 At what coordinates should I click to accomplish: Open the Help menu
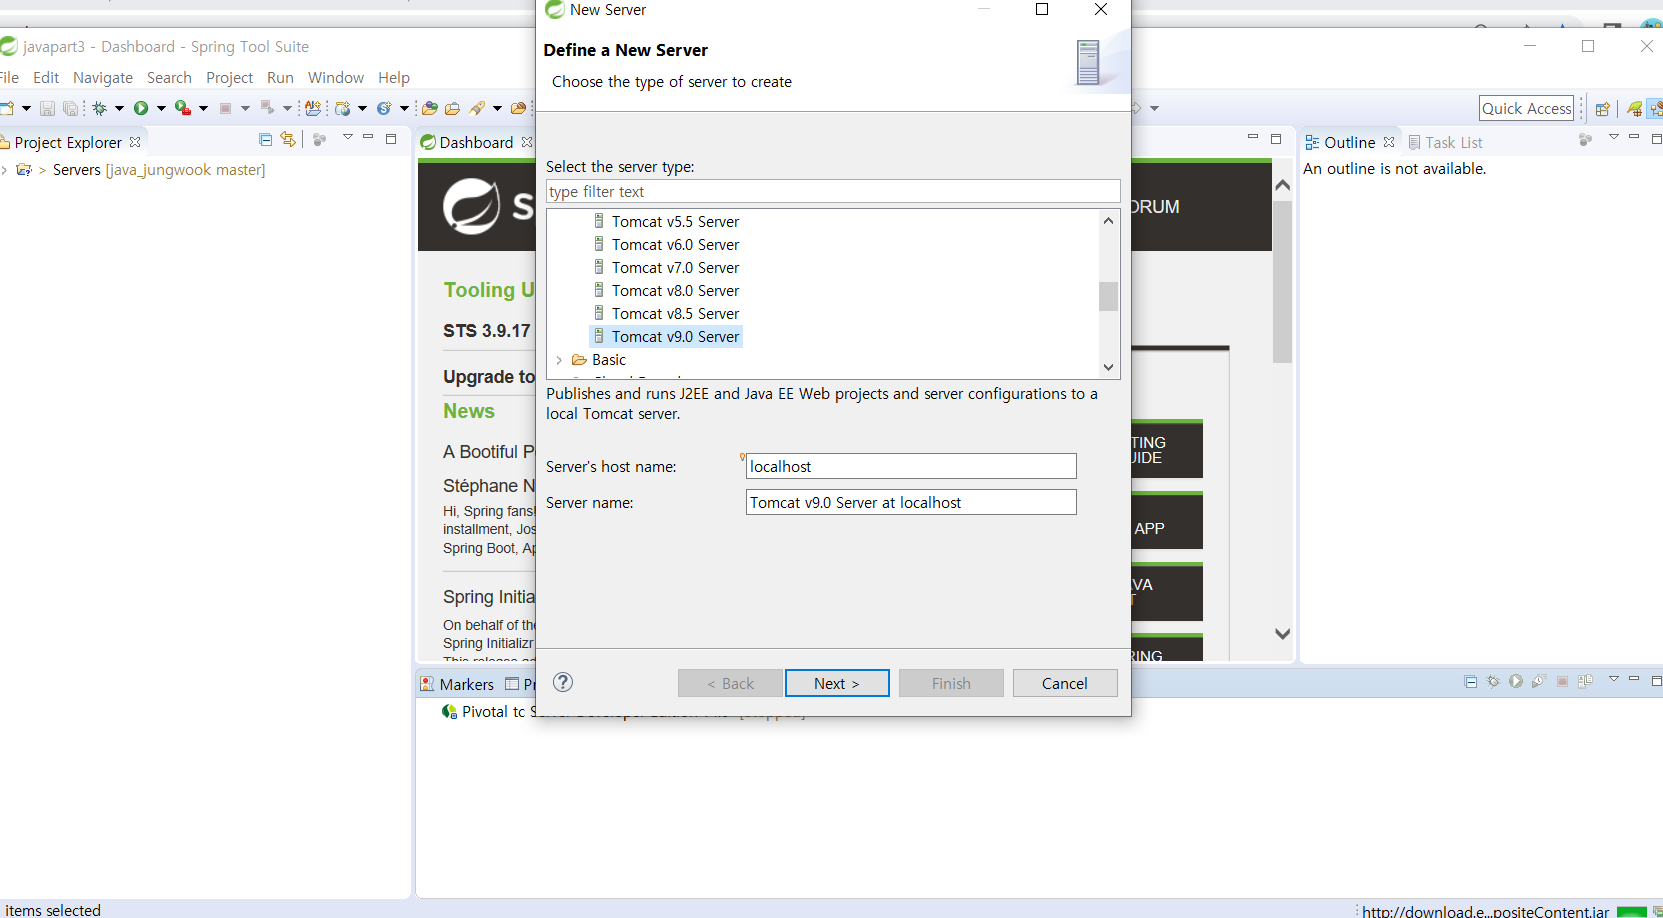394,77
